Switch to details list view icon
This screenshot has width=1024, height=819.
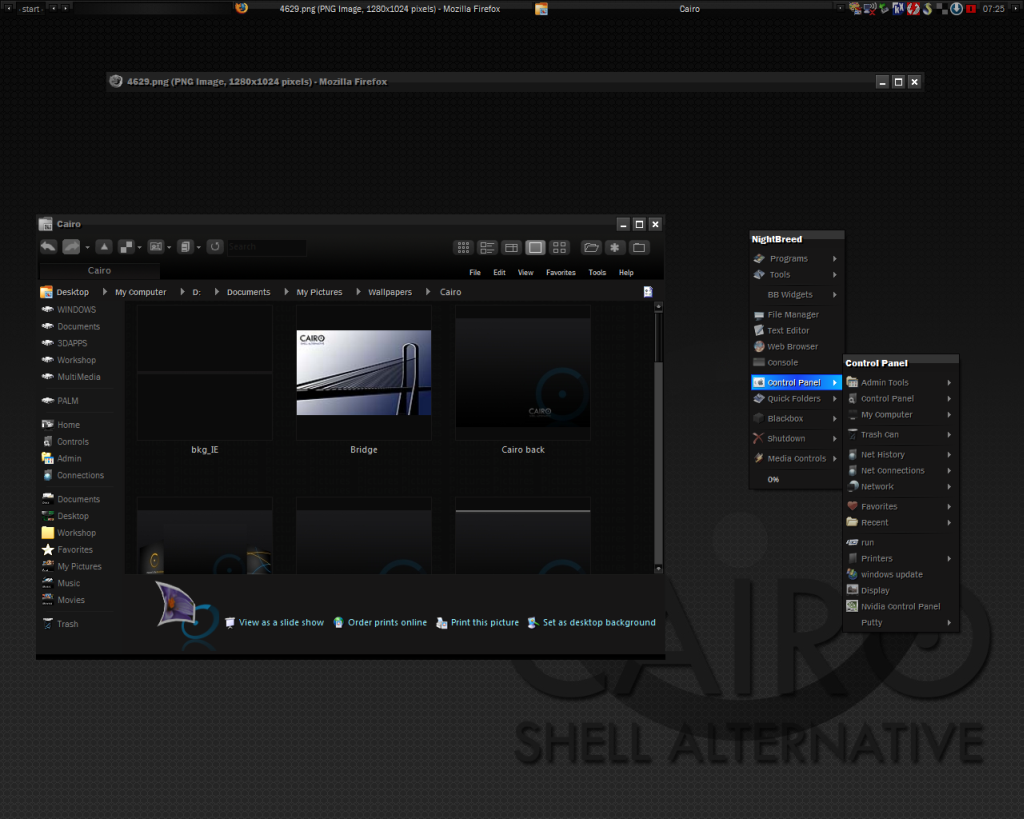(x=487, y=248)
